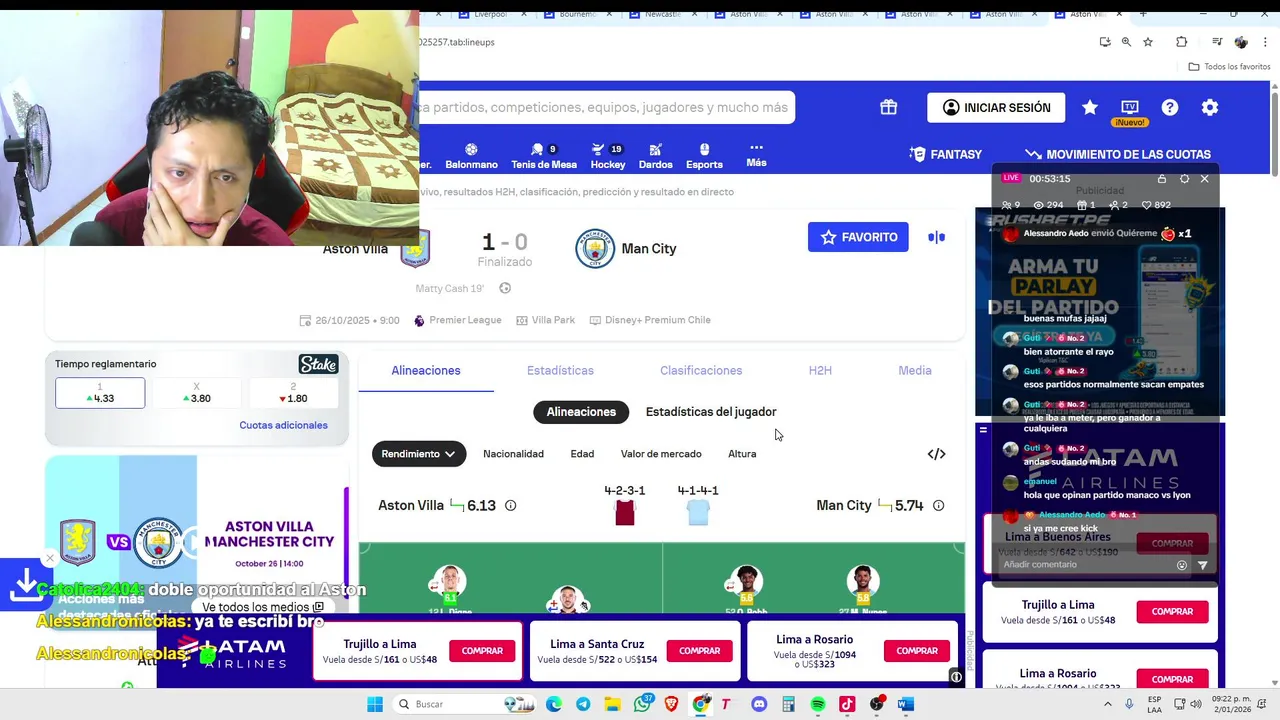Open browser three-dot menu

point(1264,42)
